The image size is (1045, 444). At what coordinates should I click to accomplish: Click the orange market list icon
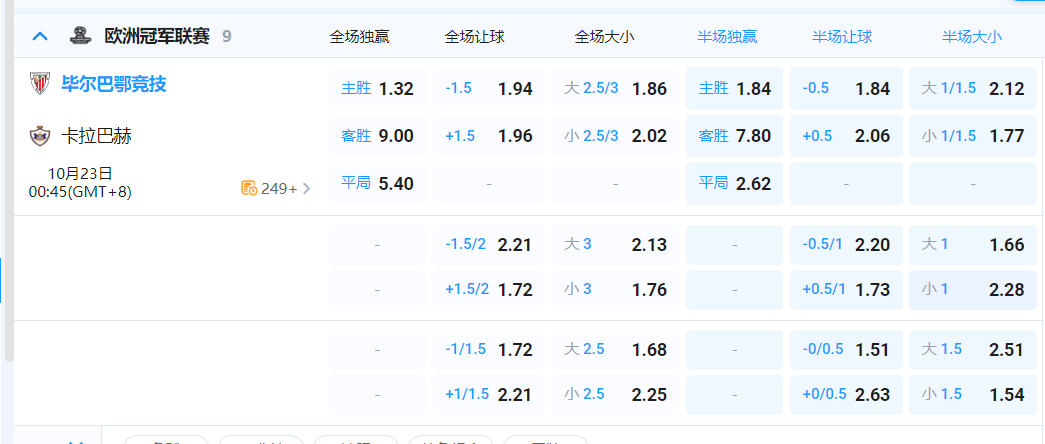click(249, 188)
